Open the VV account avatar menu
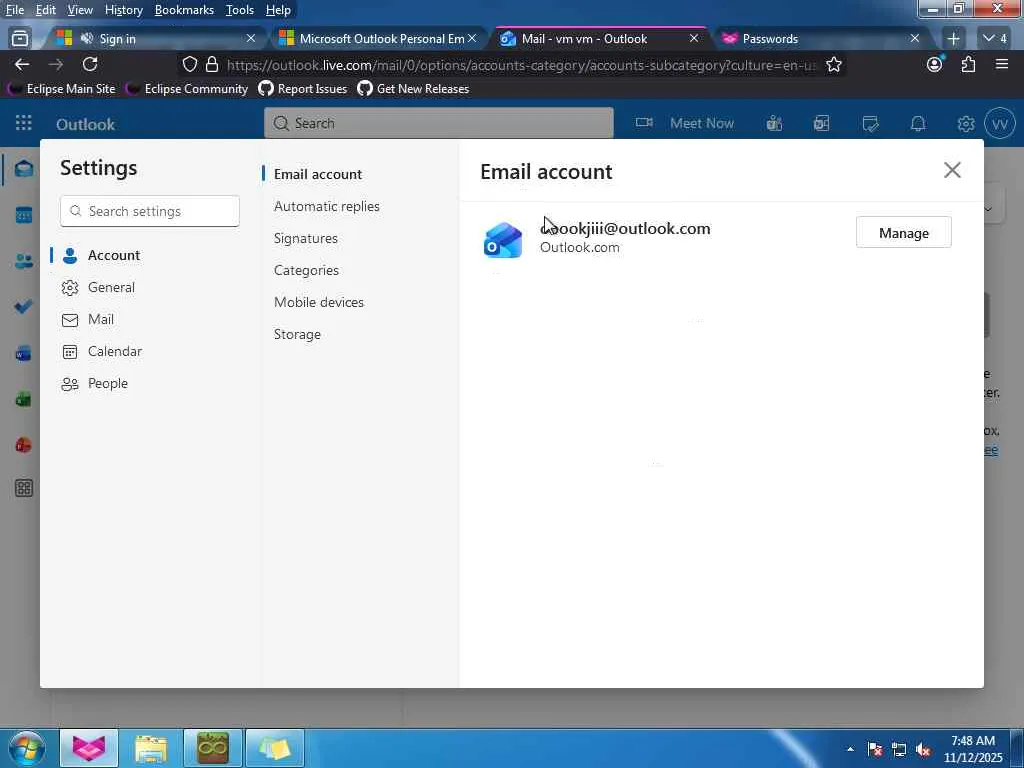Image resolution: width=1024 pixels, height=768 pixels. point(1000,123)
